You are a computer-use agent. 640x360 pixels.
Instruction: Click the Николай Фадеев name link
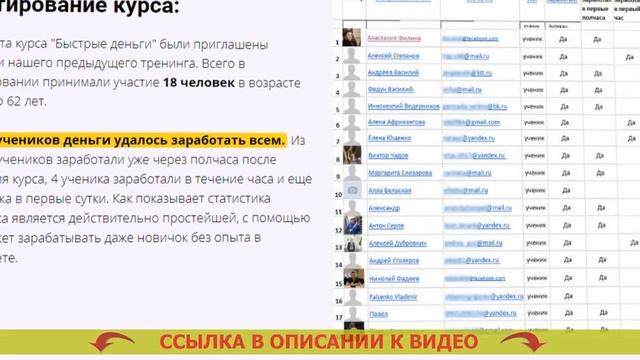[x=394, y=279]
